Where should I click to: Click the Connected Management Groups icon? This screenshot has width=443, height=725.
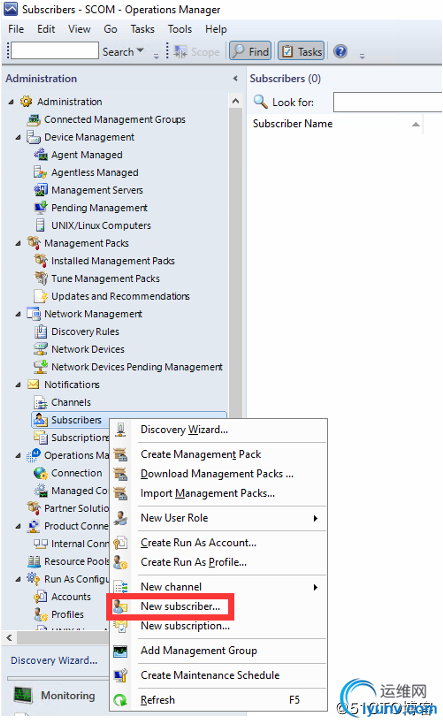click(x=33, y=119)
